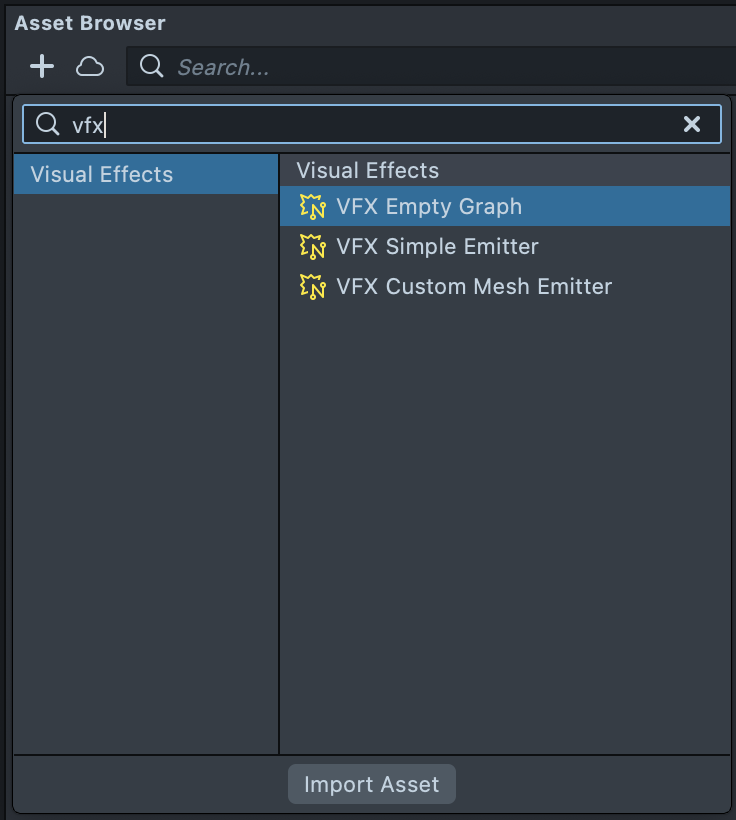Click the VFX Simple Emitter icon
The image size is (736, 820).
click(313, 247)
